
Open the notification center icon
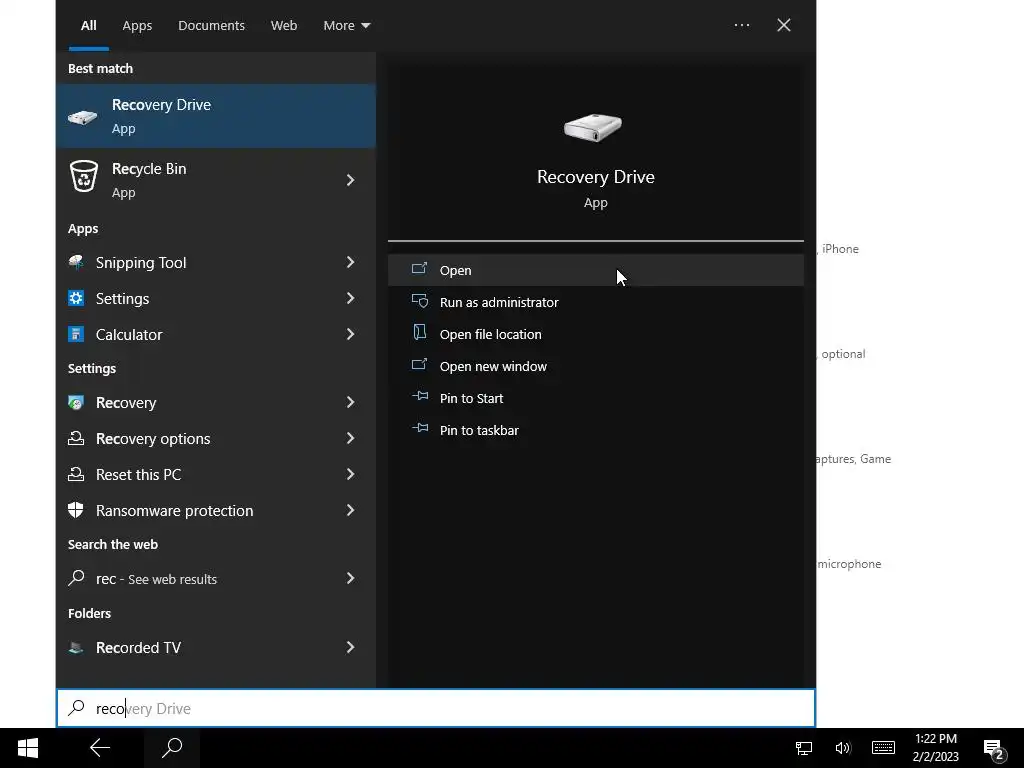993,749
